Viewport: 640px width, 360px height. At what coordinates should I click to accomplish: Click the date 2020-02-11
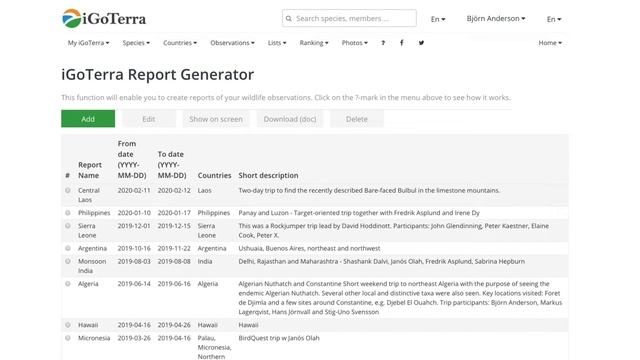tap(134, 190)
